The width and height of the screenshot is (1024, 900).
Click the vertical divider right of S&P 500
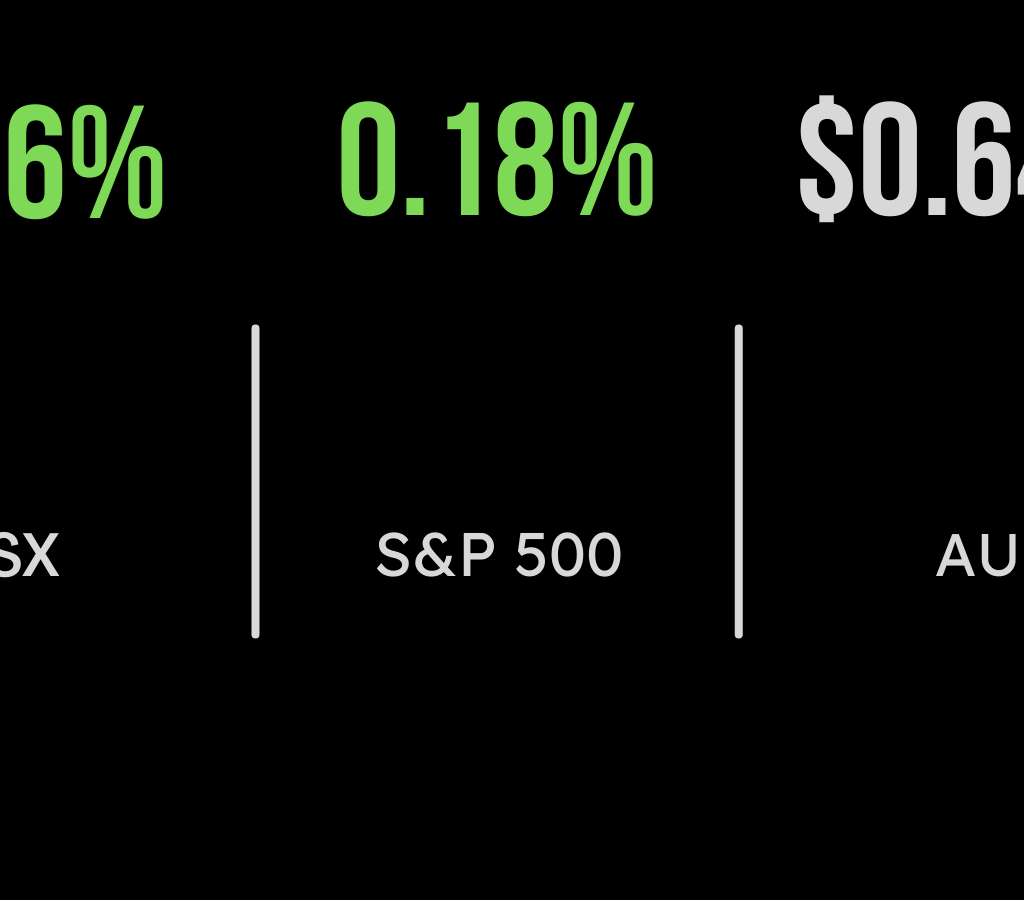point(739,480)
